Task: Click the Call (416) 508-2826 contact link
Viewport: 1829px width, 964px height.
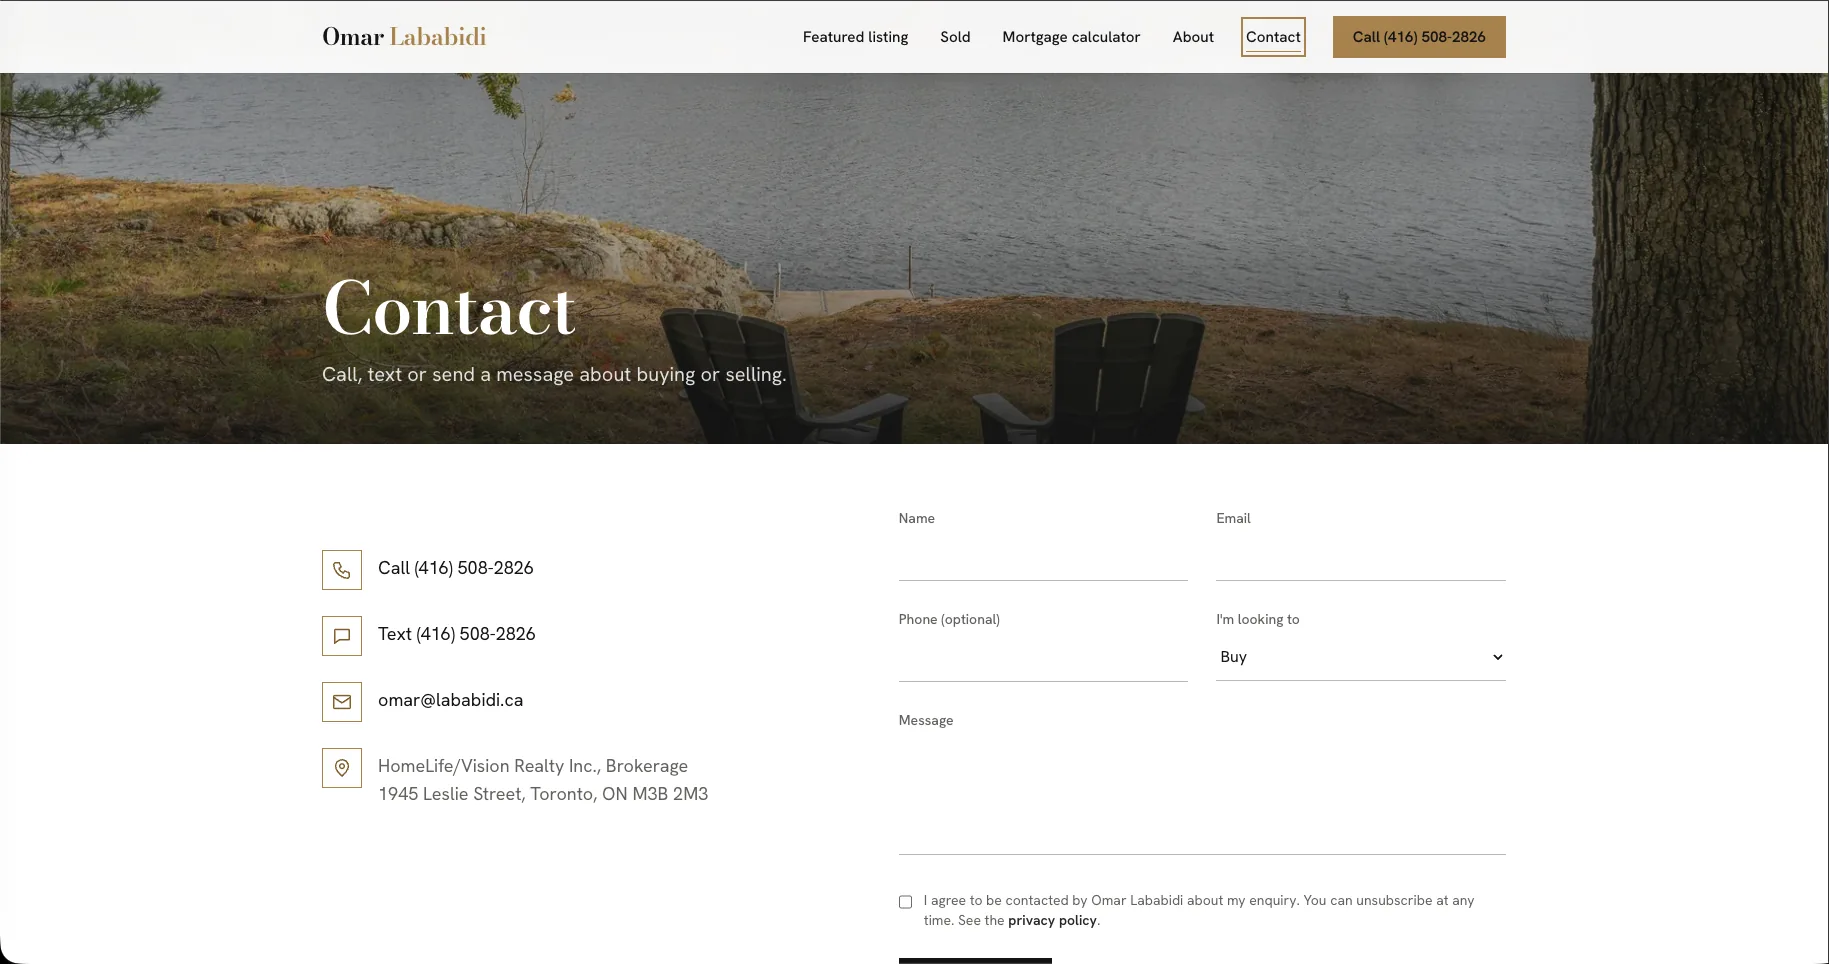Action: (x=455, y=568)
